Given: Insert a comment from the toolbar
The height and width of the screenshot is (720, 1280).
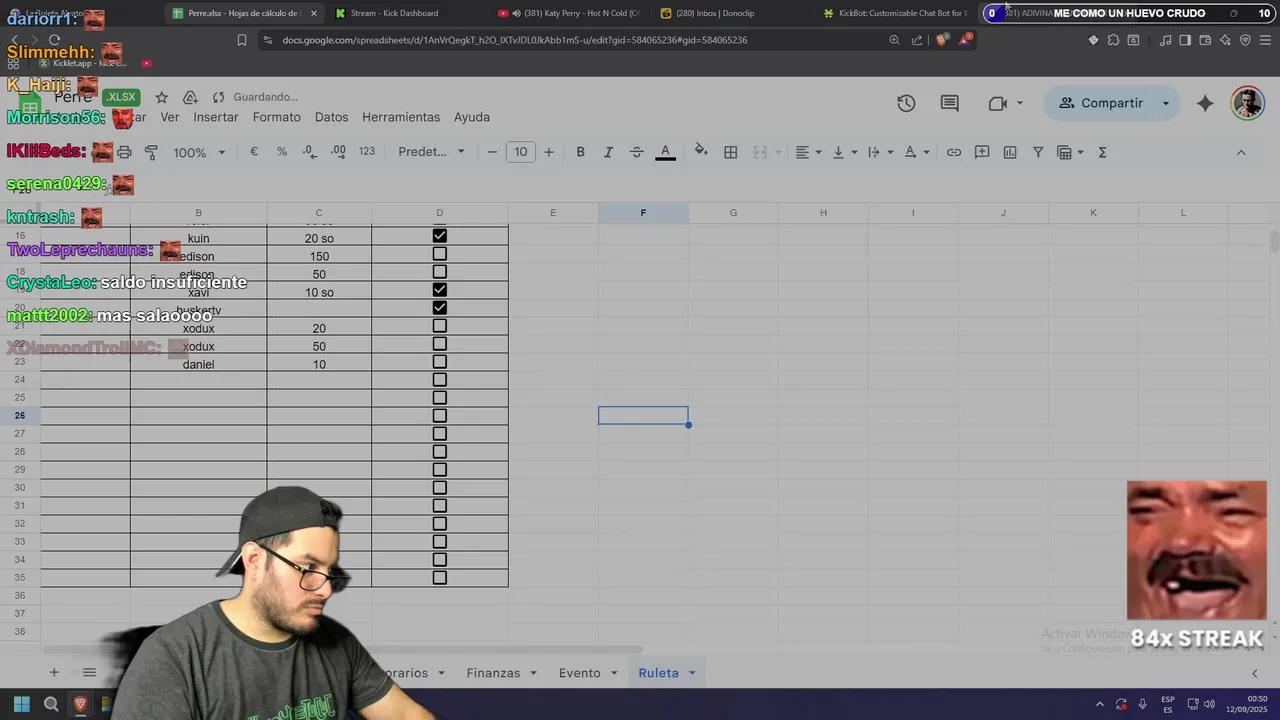Looking at the screenshot, I should [x=982, y=152].
